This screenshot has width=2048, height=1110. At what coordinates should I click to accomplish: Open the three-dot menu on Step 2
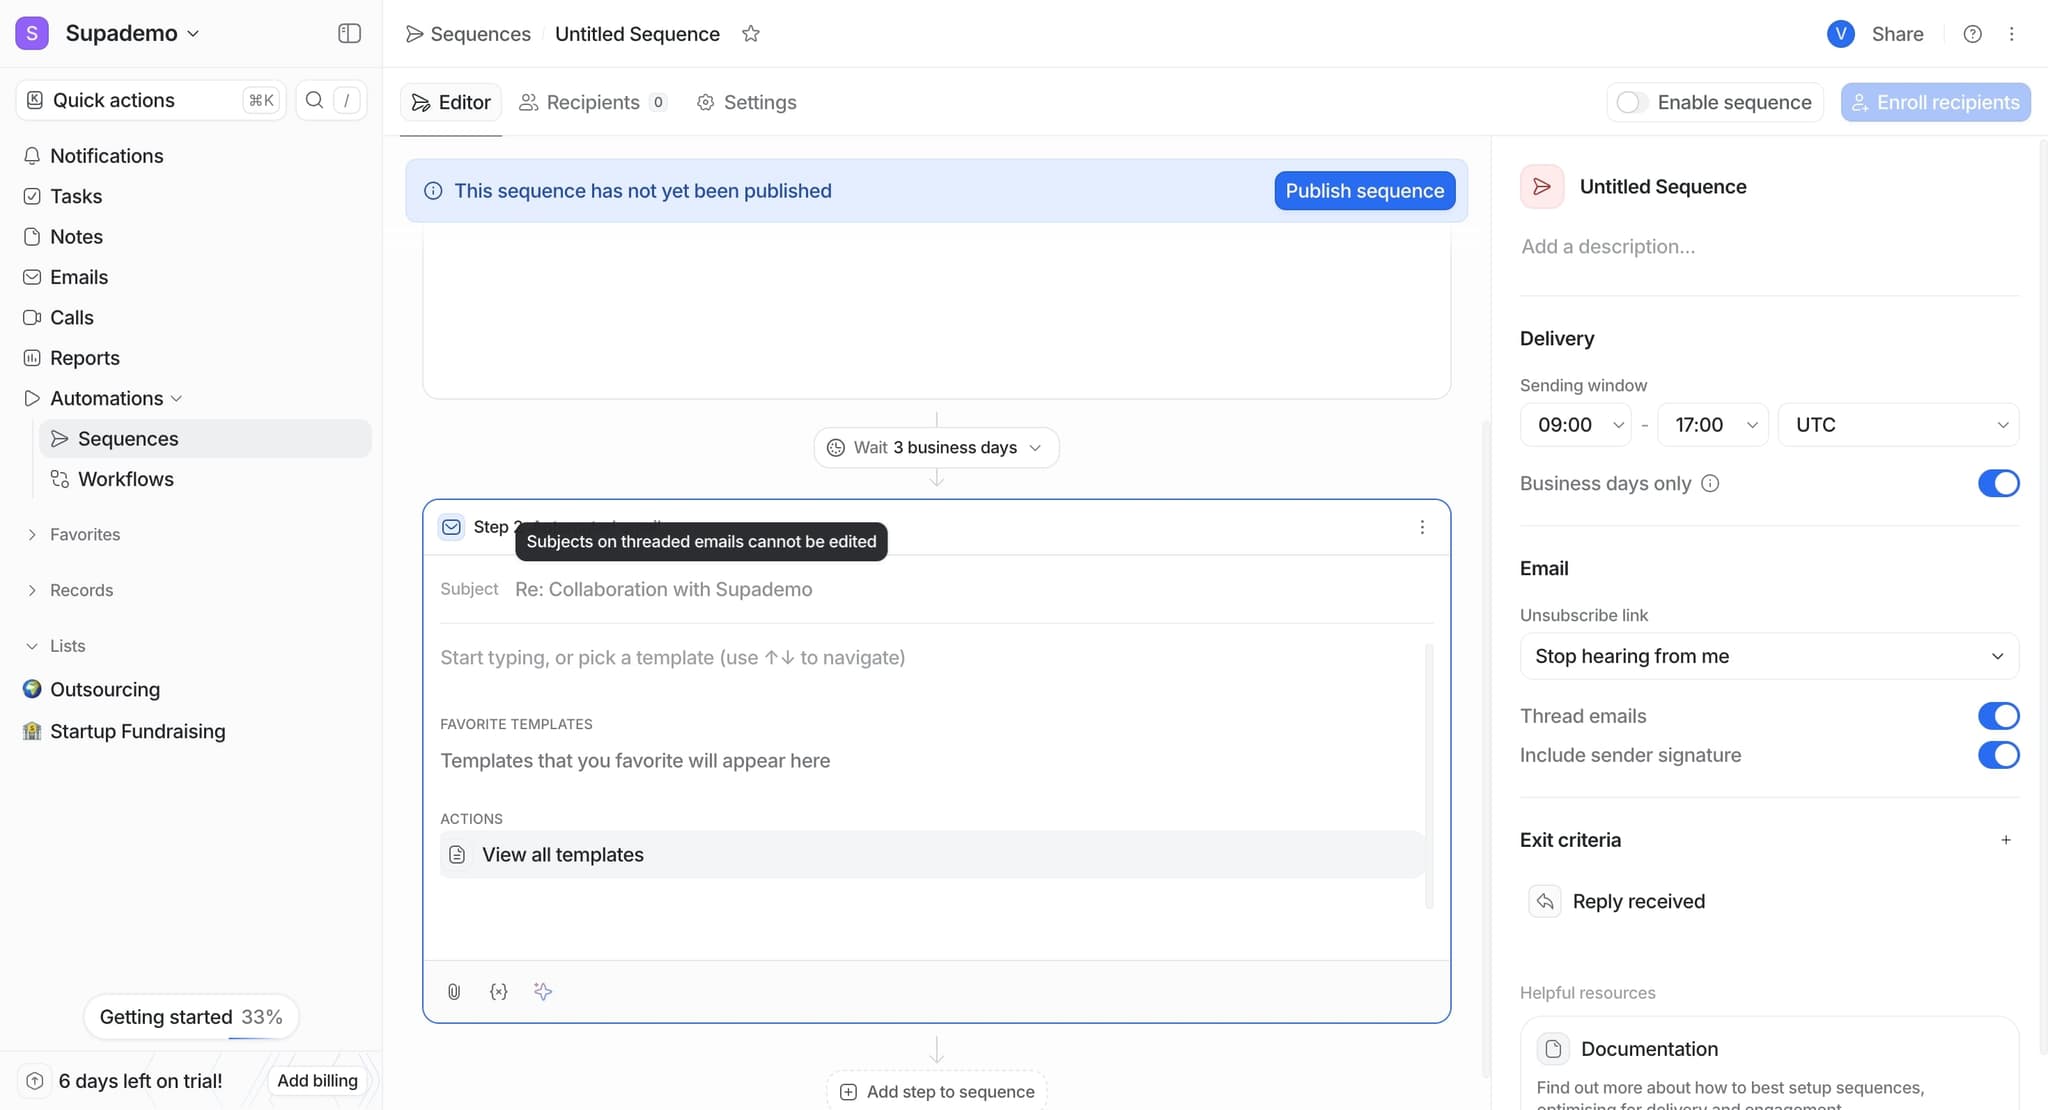coord(1421,527)
